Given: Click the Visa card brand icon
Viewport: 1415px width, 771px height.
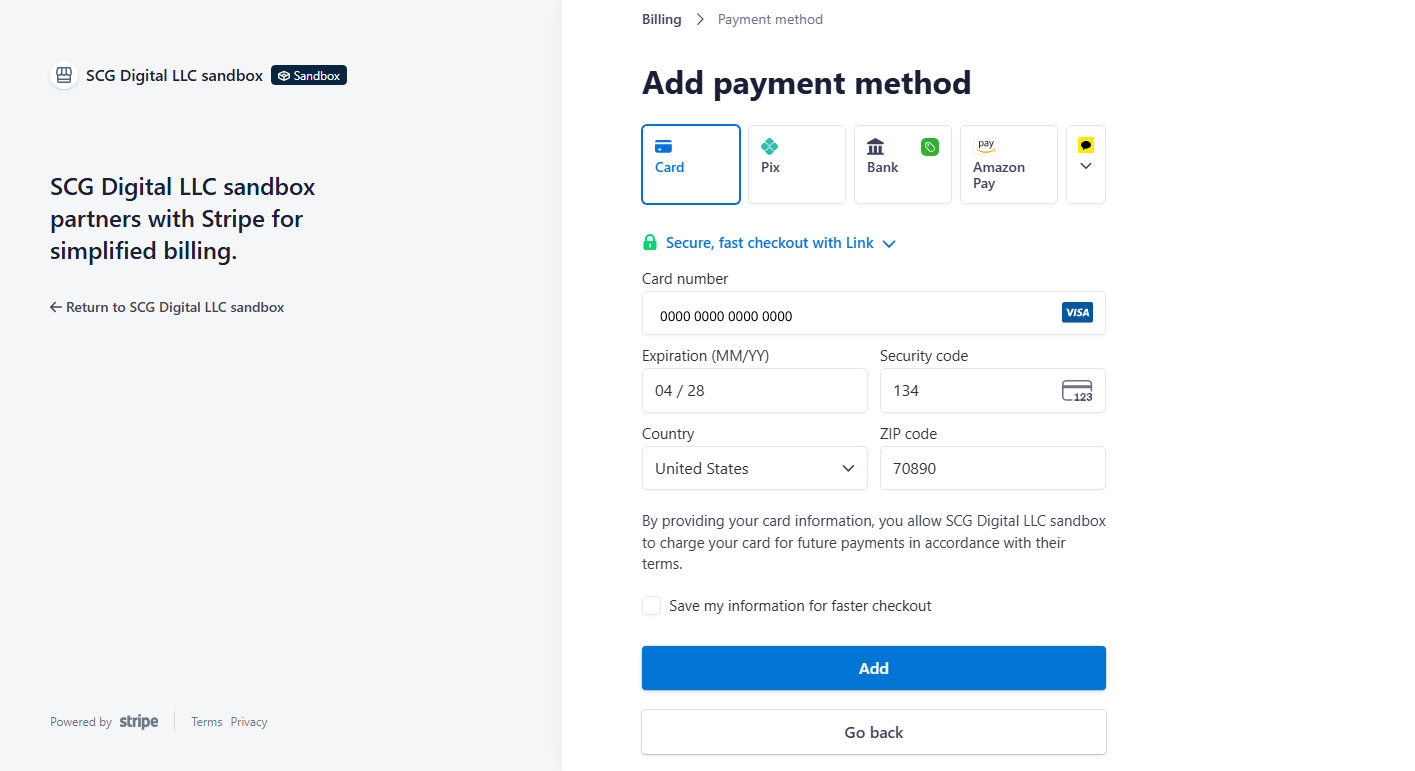Looking at the screenshot, I should click(1077, 313).
